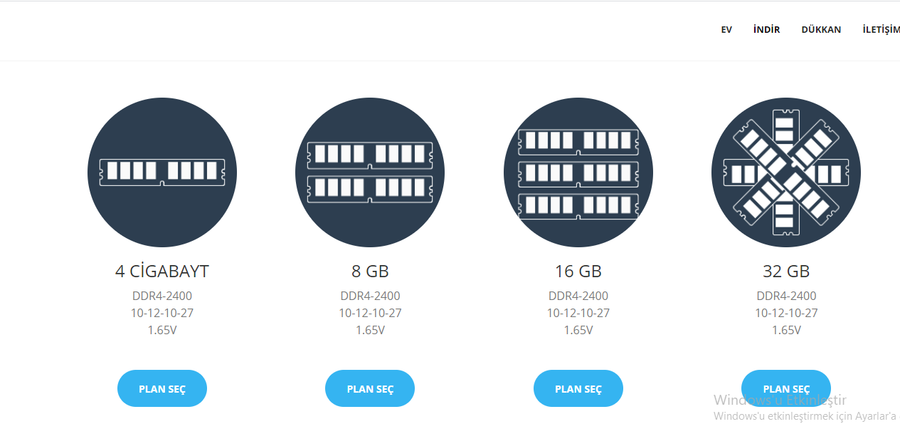Click the two-stick 8 GB RAM icon
Screen dimensions: 900x424
[370, 173]
